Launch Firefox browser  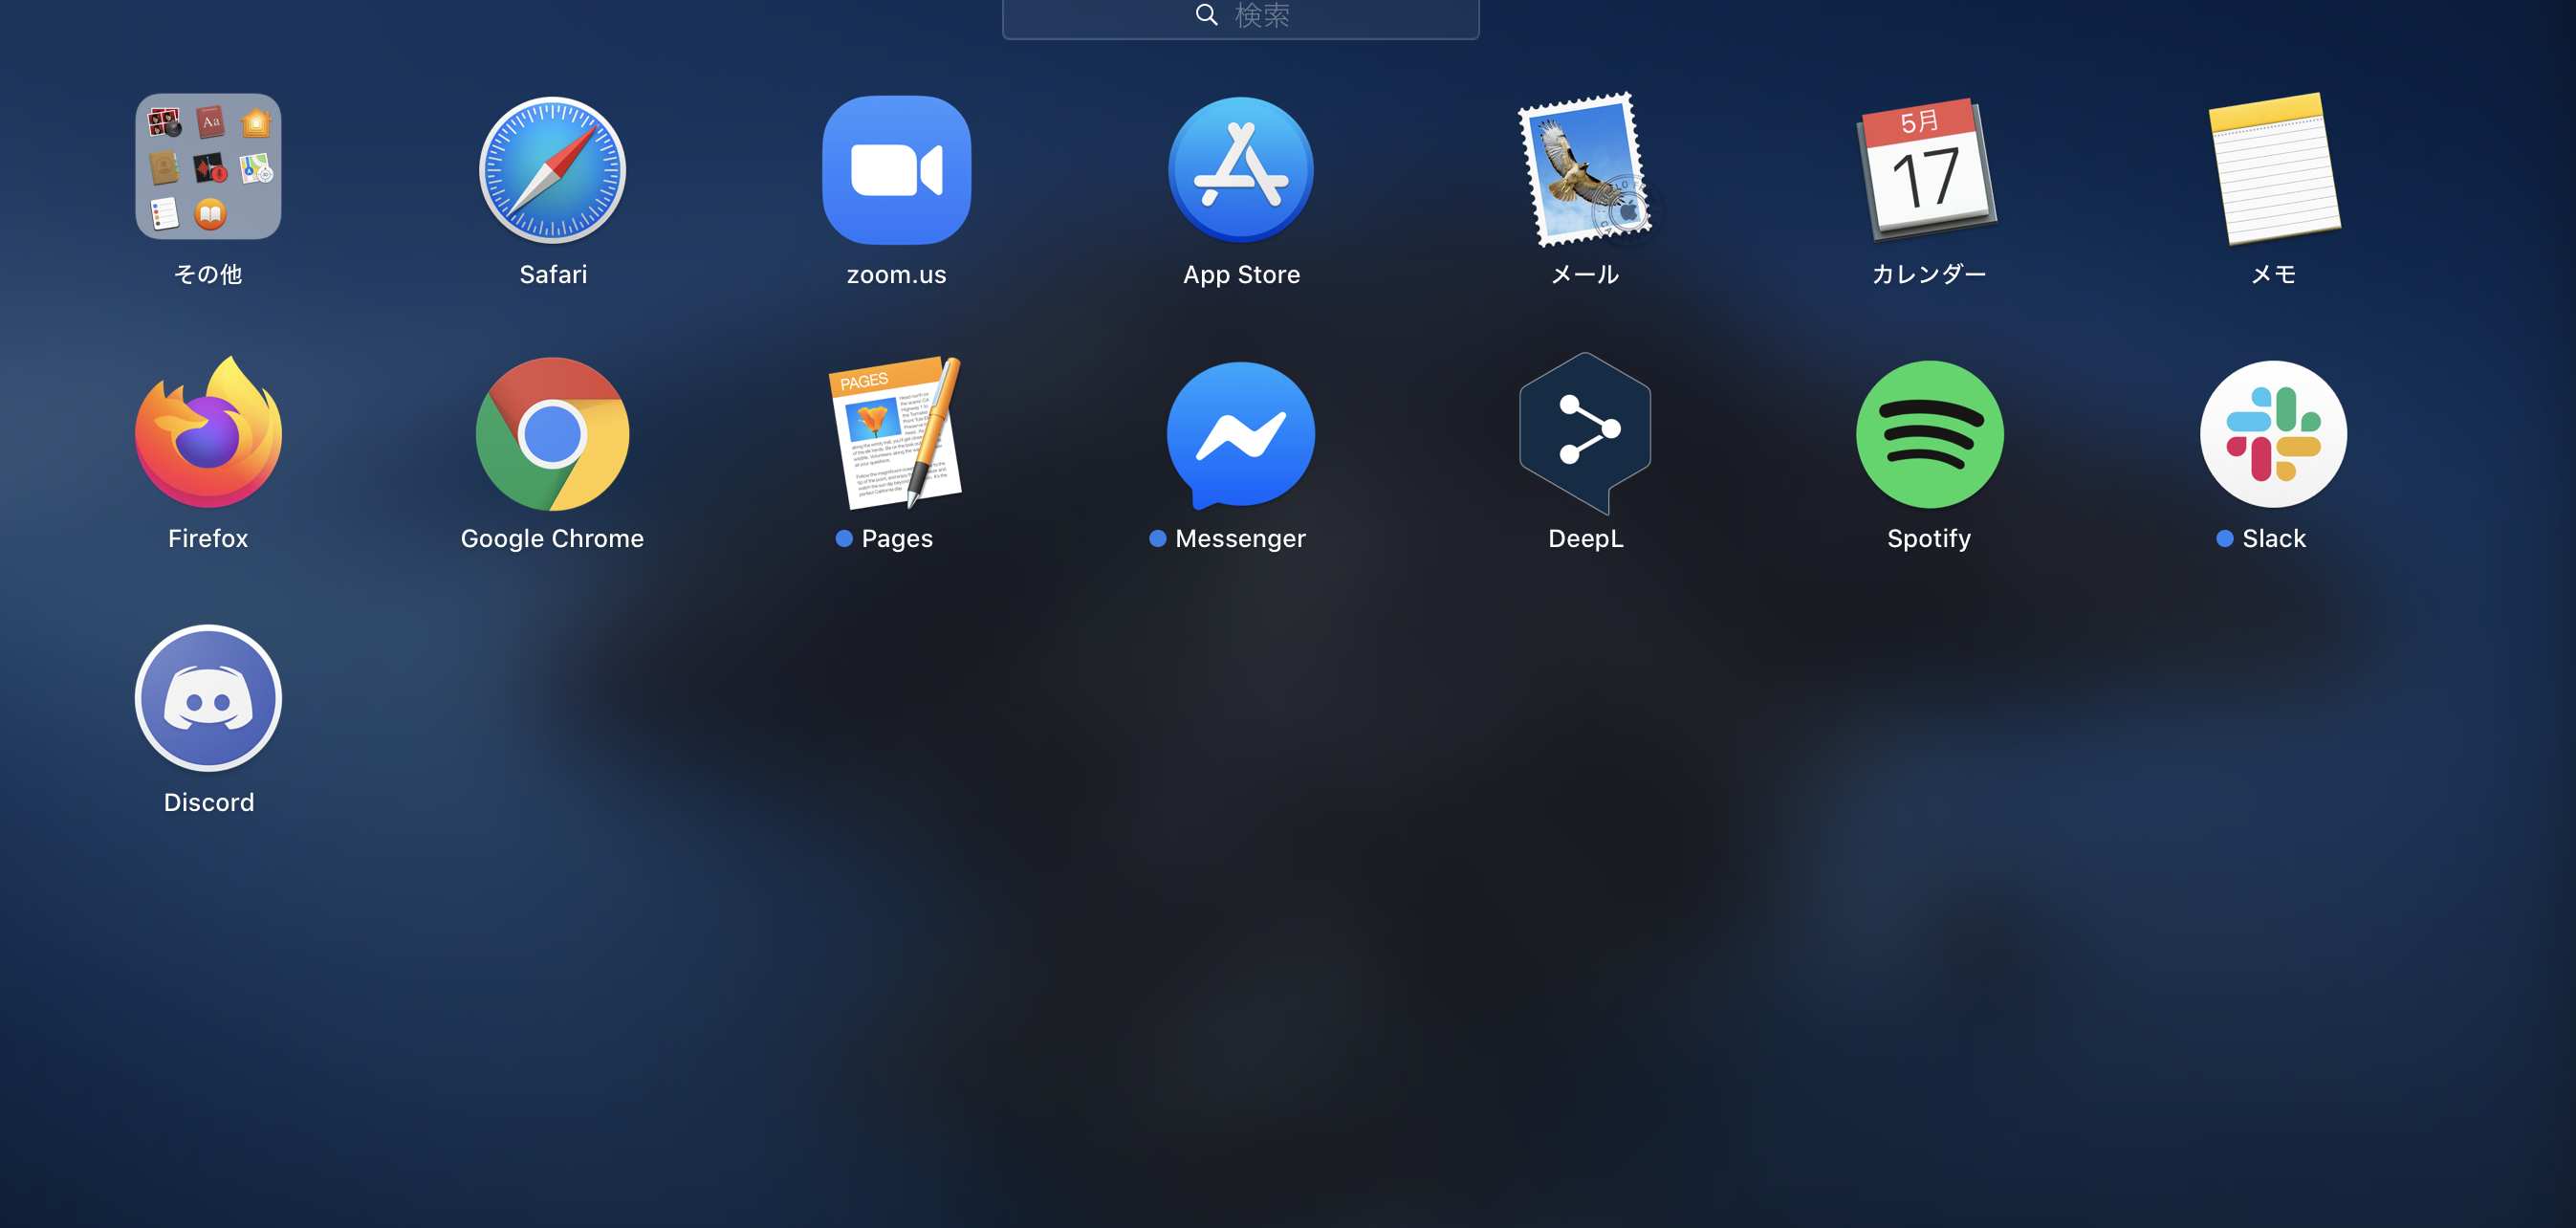click(208, 434)
